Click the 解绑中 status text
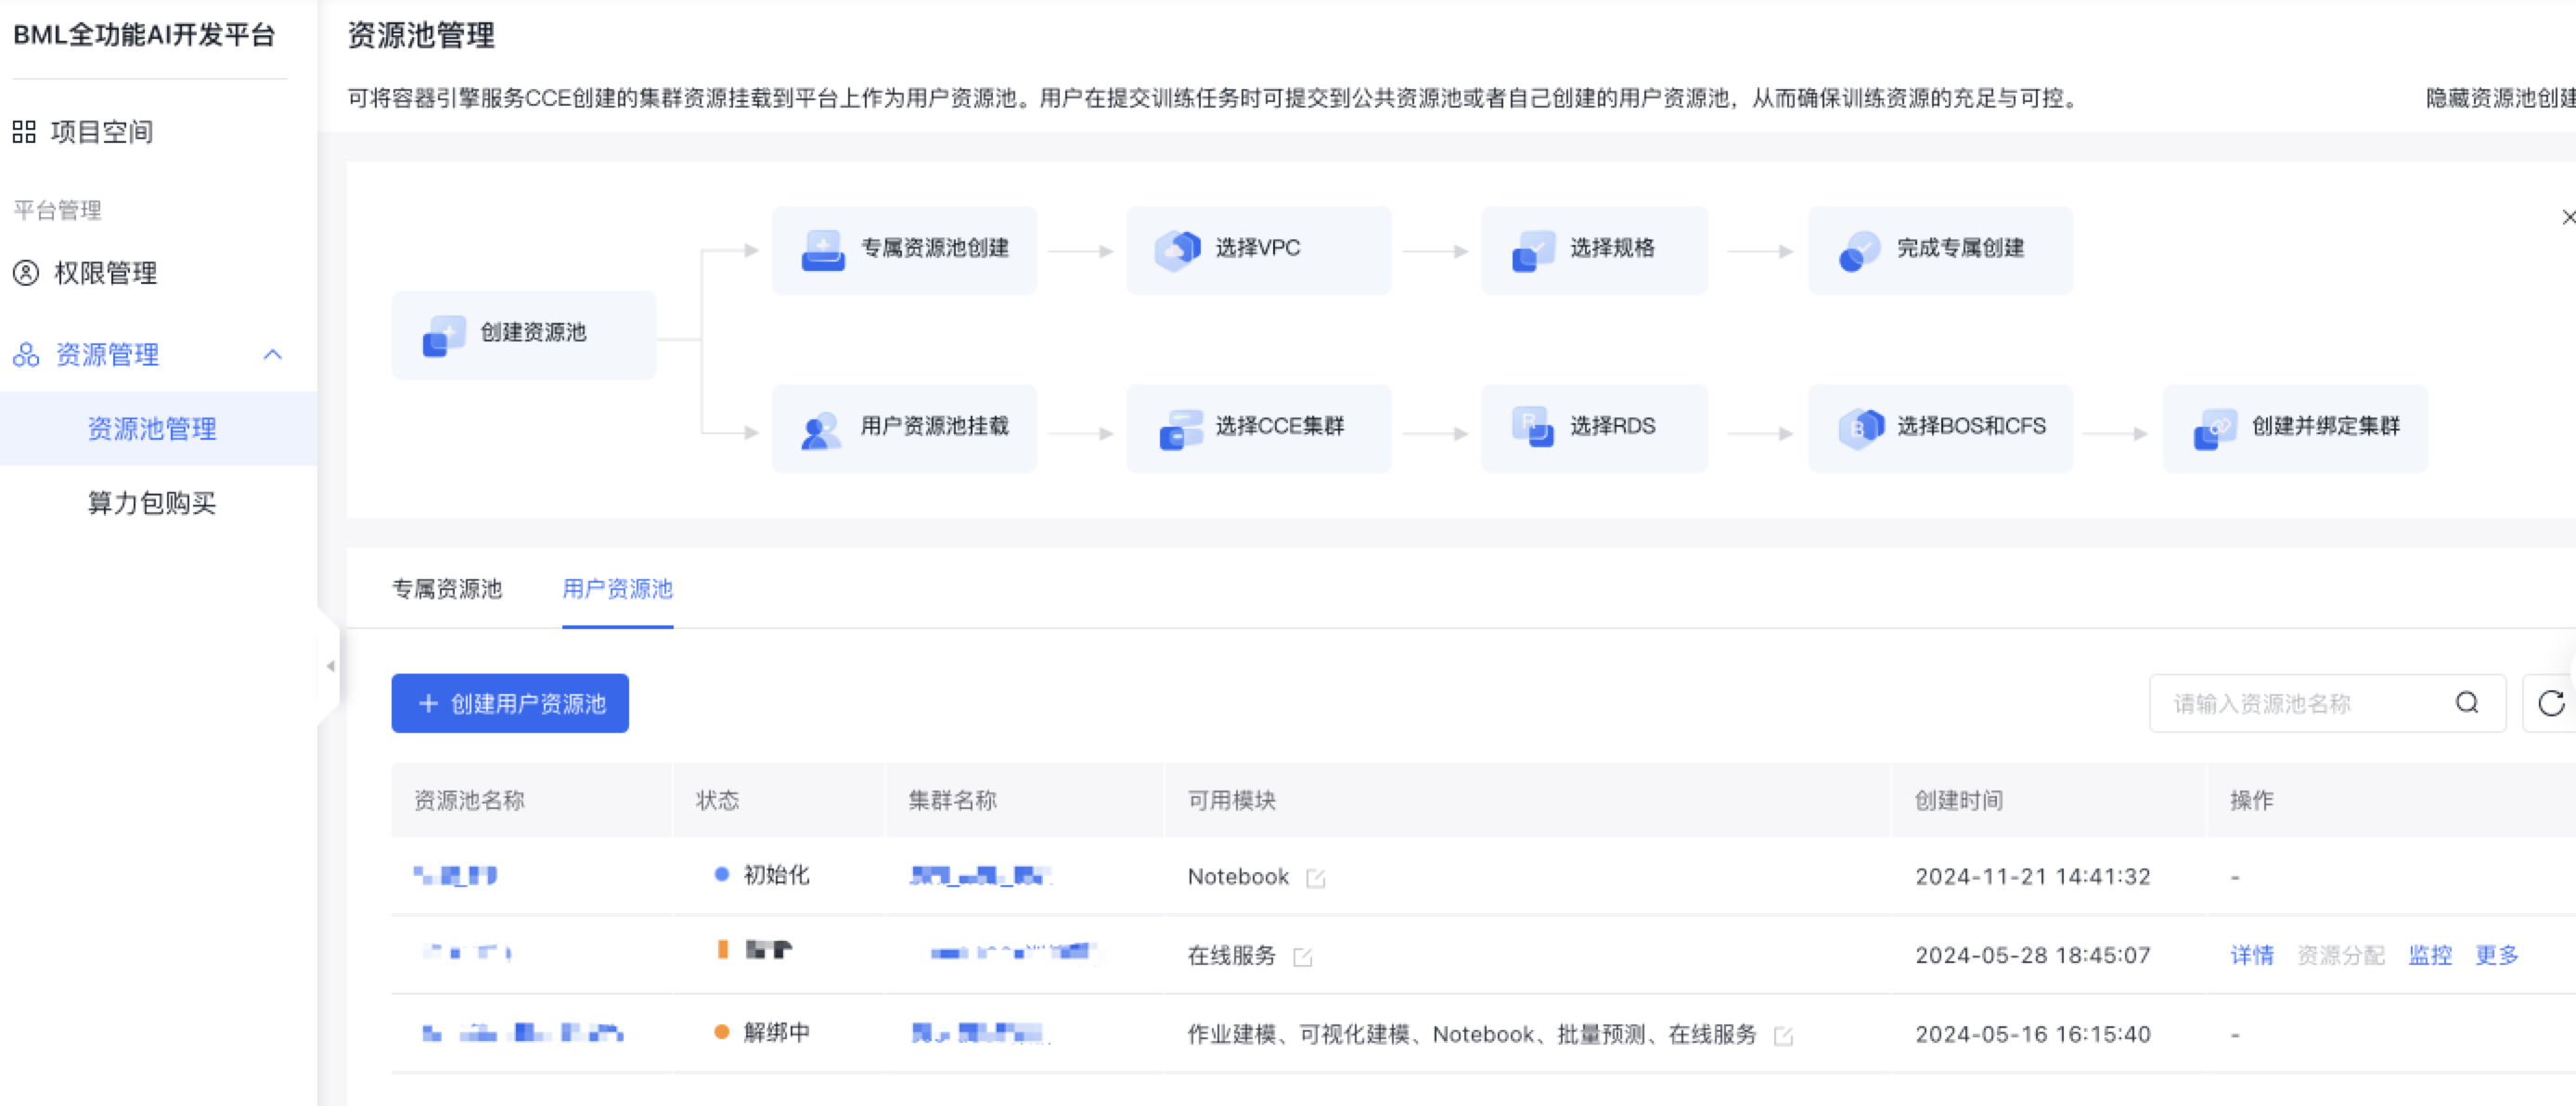2576x1106 pixels. [776, 1033]
